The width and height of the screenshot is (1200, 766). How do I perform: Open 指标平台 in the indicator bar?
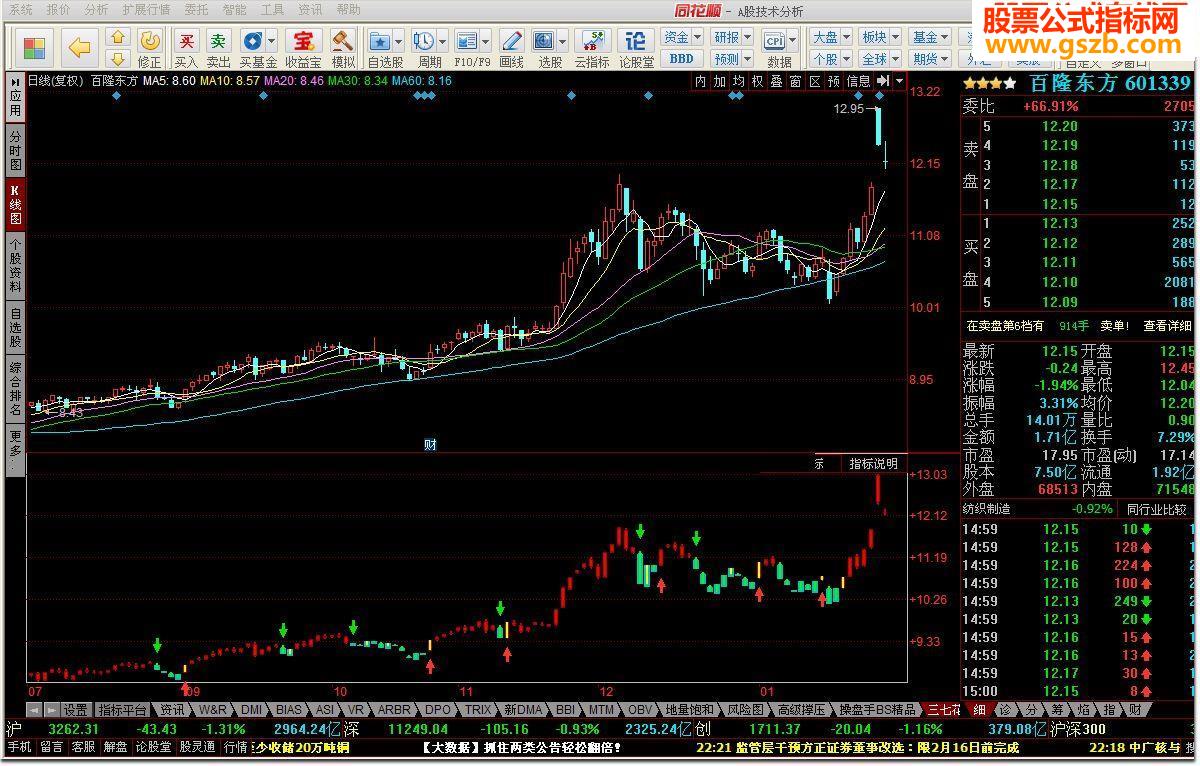tap(122, 709)
